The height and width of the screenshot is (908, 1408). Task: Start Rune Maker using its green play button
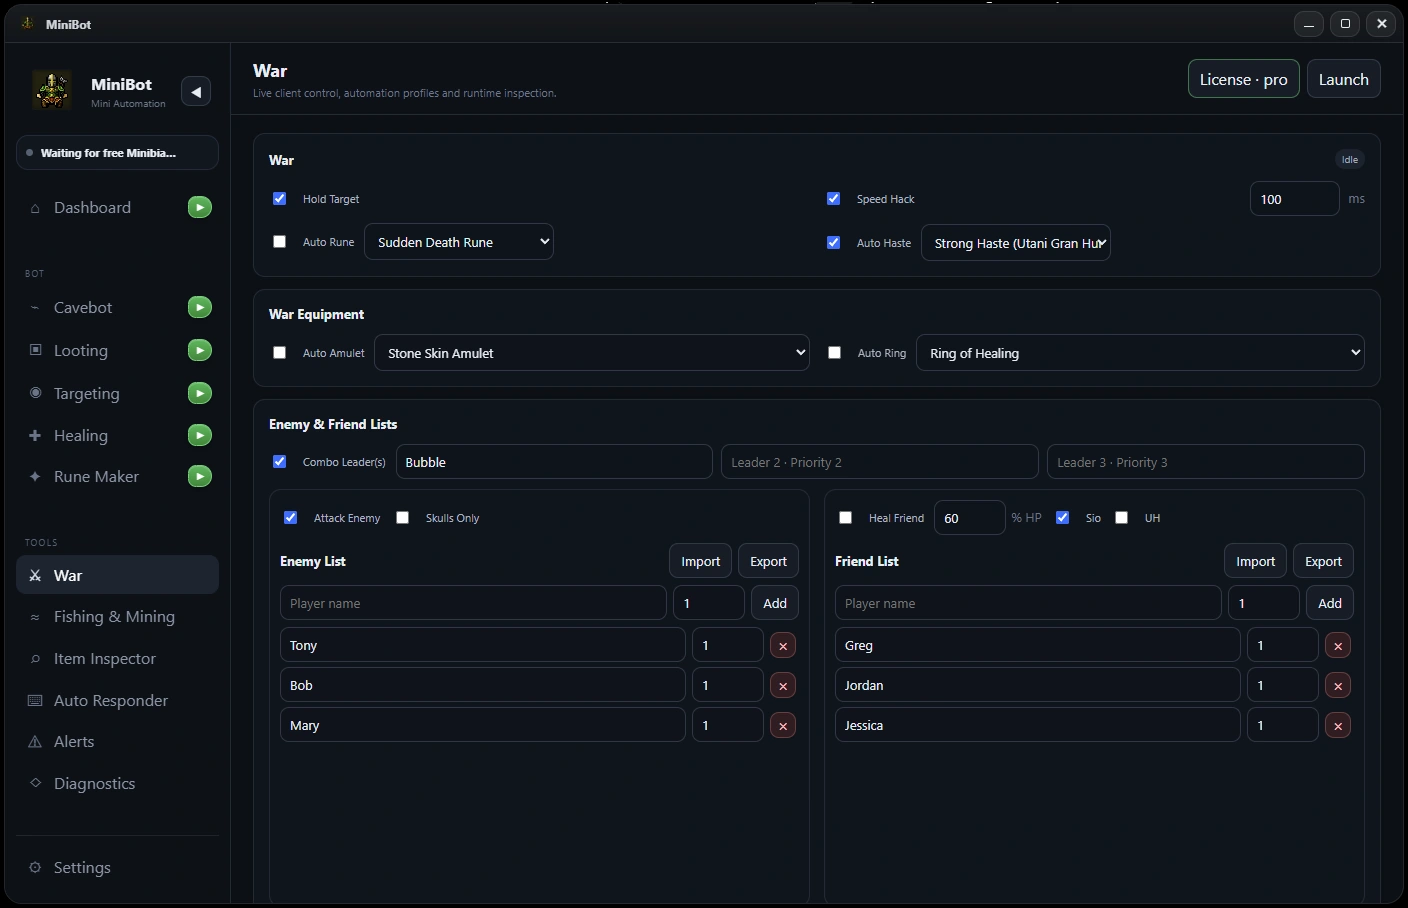(x=200, y=476)
